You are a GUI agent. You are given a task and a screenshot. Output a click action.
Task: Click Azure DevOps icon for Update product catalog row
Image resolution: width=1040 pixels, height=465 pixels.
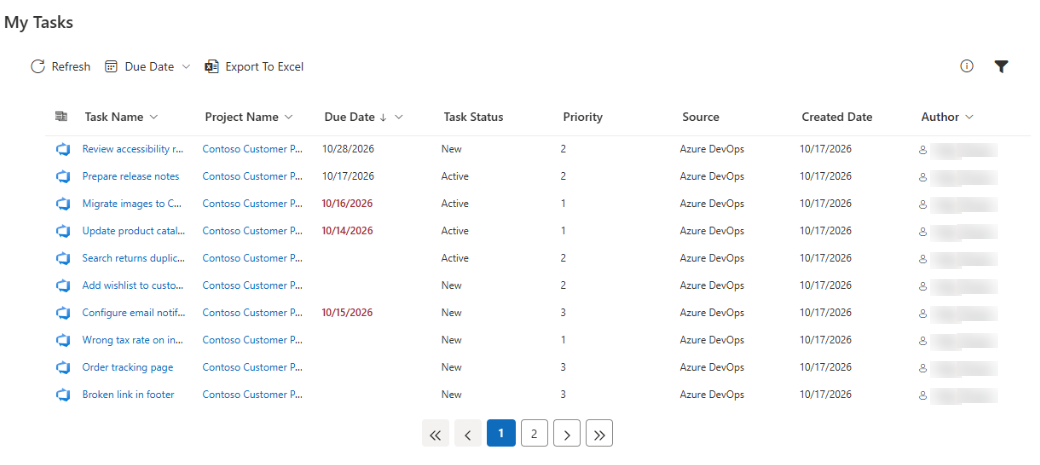pos(63,231)
